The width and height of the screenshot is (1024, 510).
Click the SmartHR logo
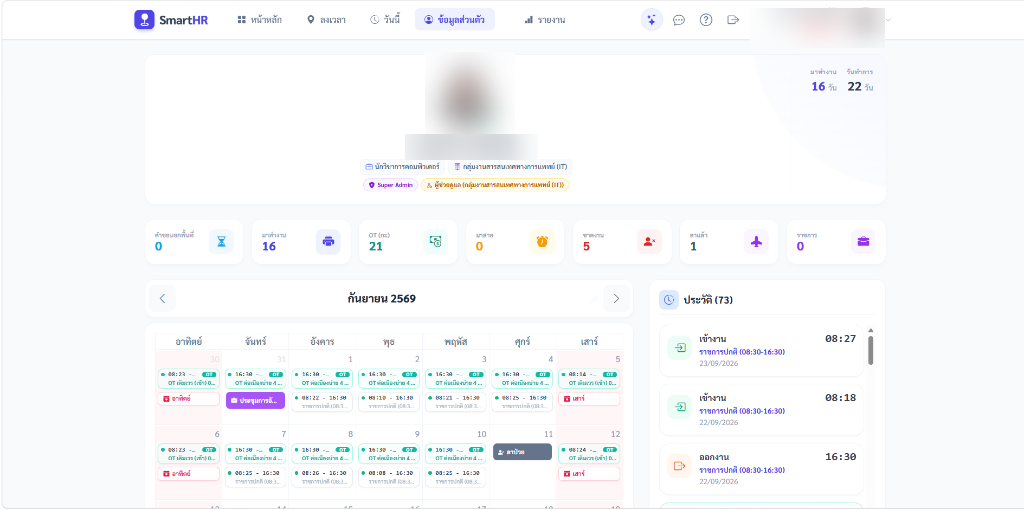click(171, 20)
